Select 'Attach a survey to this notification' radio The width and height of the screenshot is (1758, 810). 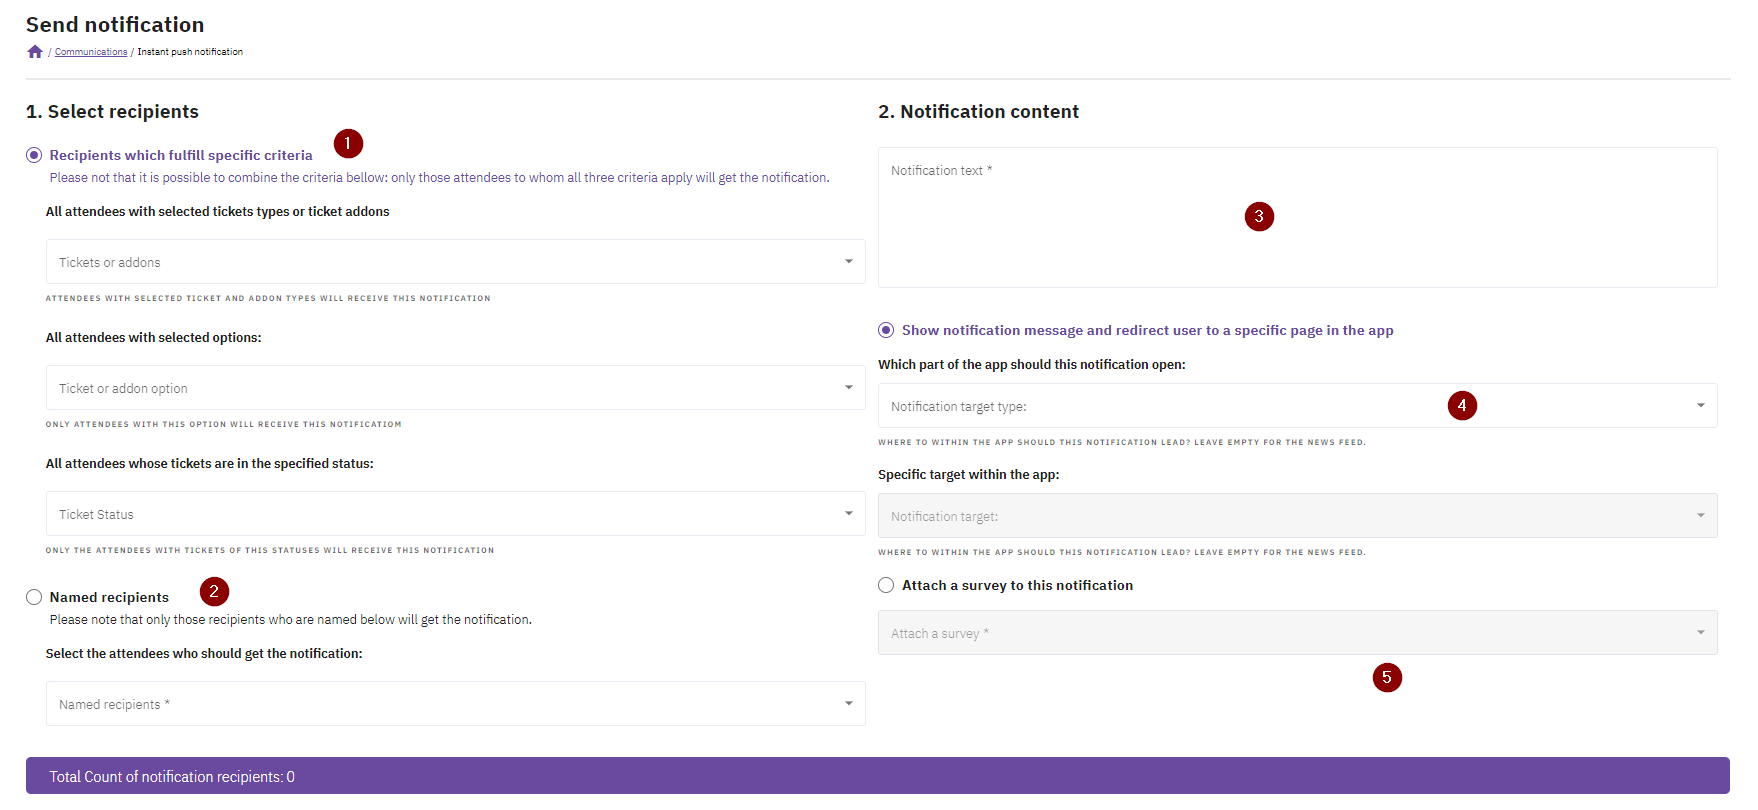[886, 585]
